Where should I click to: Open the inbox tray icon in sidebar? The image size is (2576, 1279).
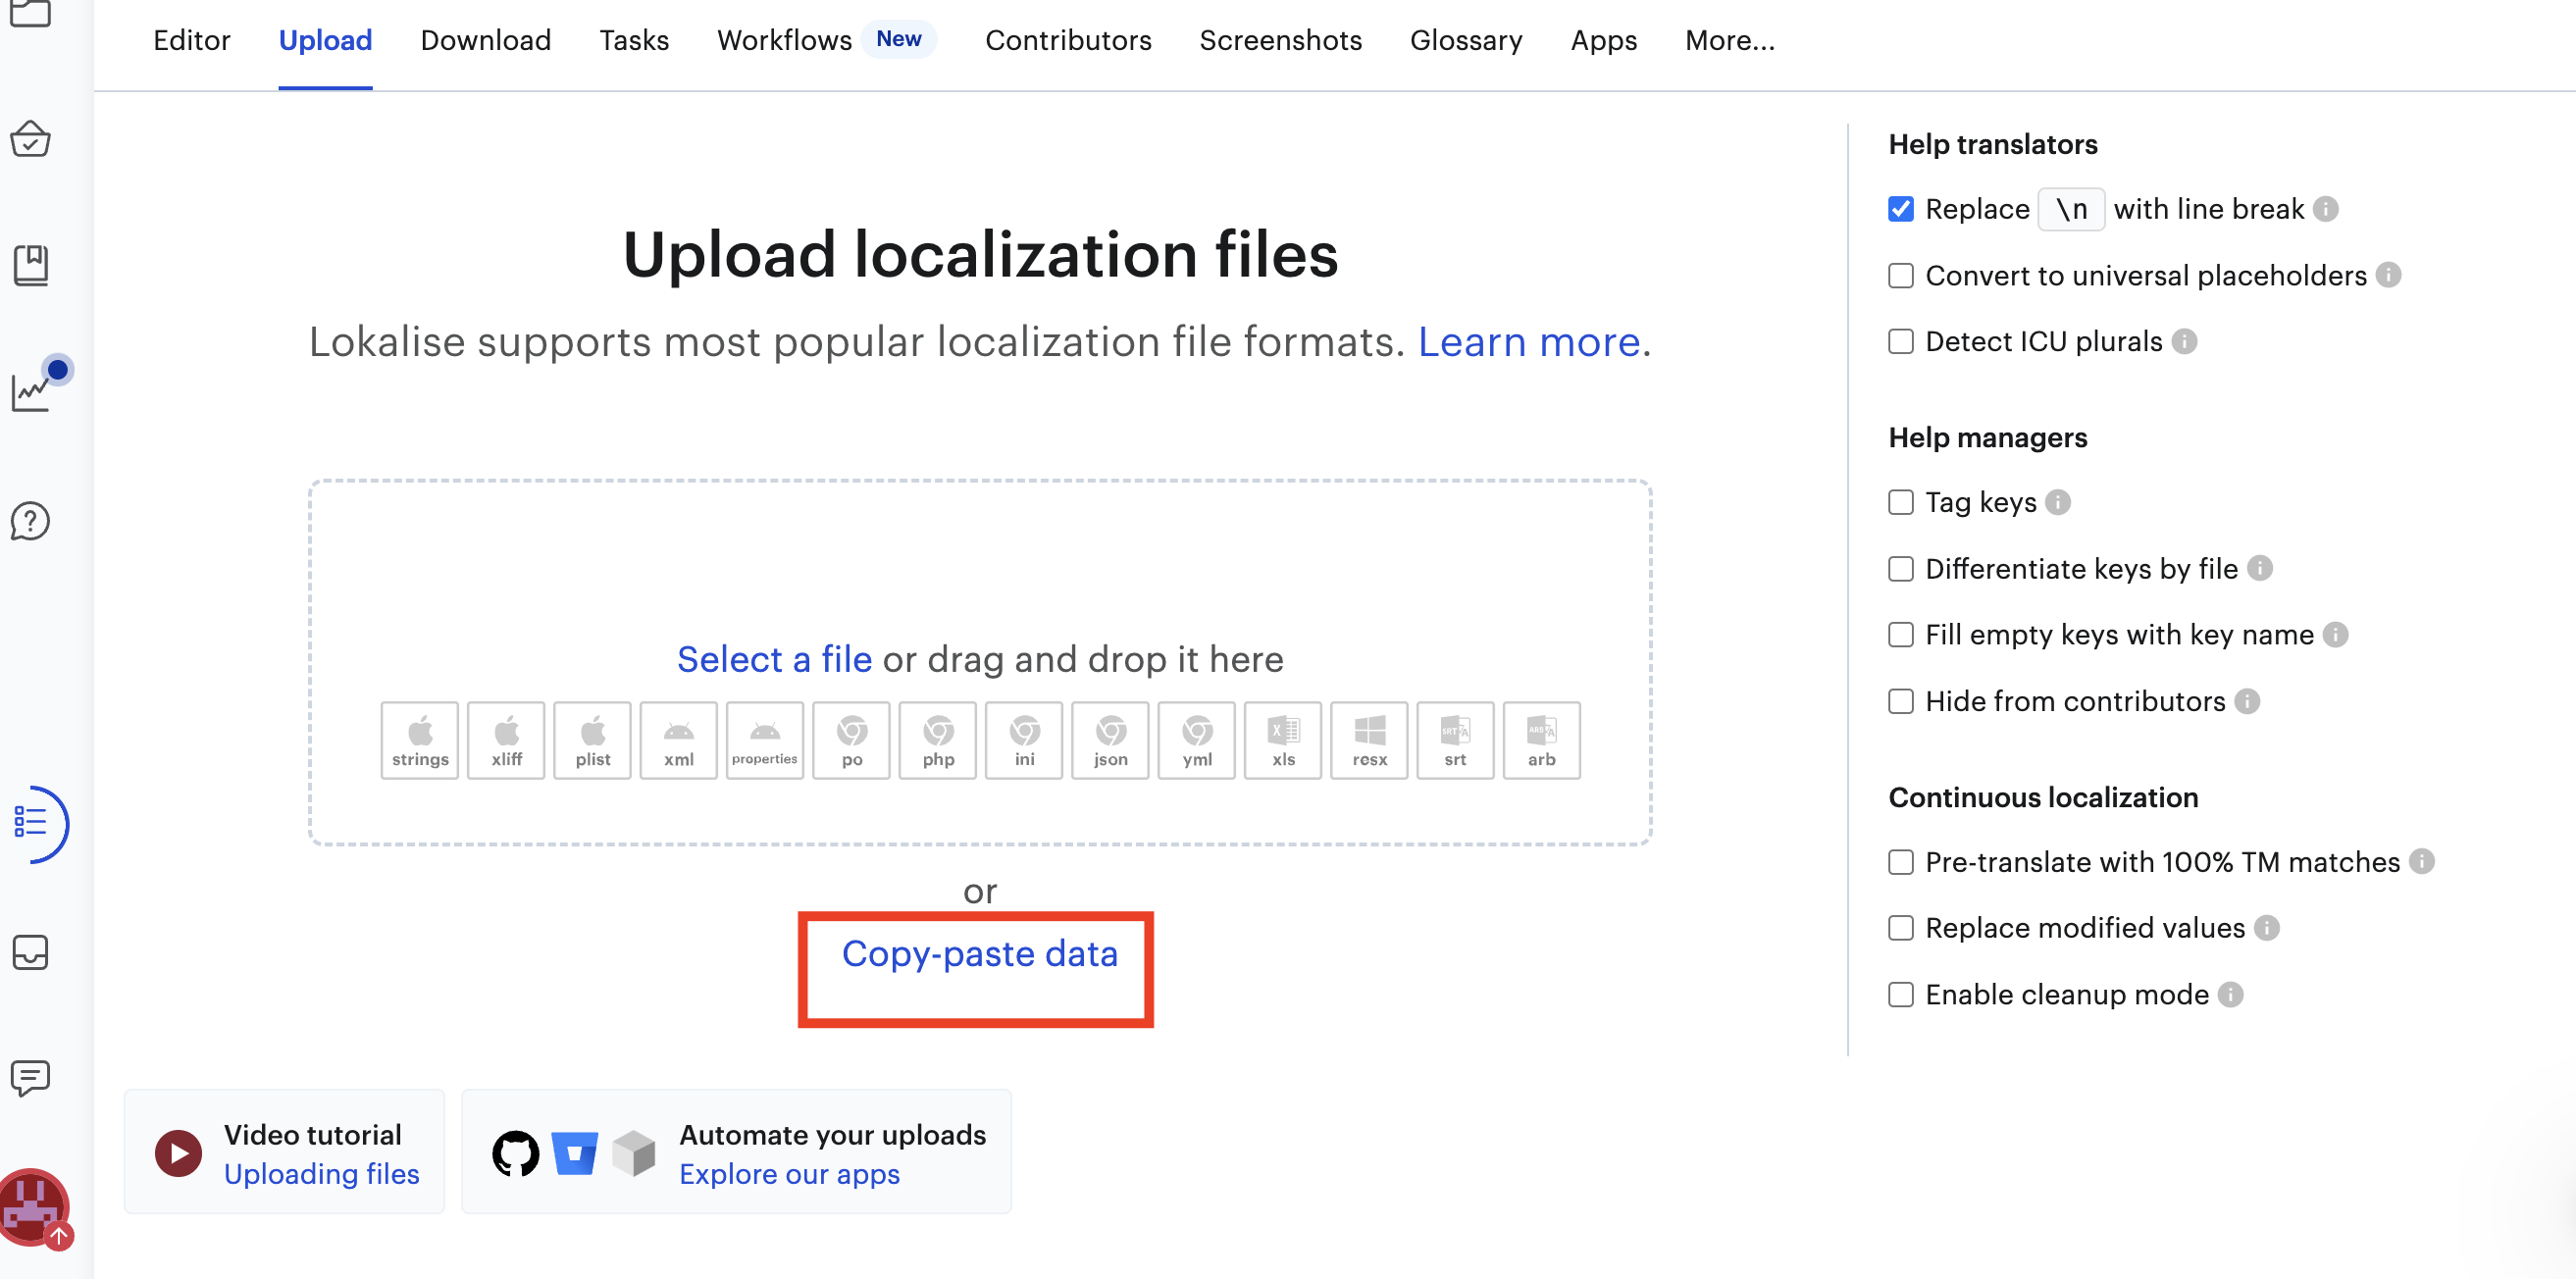pyautogui.click(x=31, y=952)
